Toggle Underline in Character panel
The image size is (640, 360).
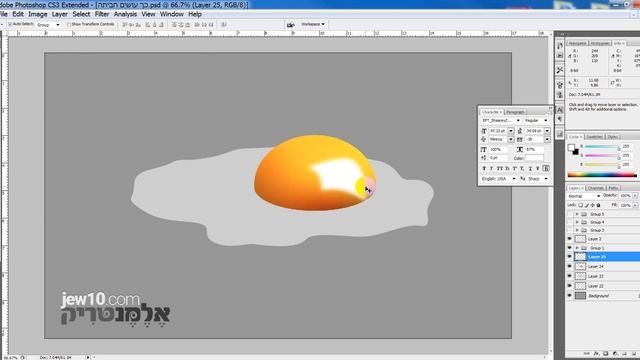[x=530, y=168]
